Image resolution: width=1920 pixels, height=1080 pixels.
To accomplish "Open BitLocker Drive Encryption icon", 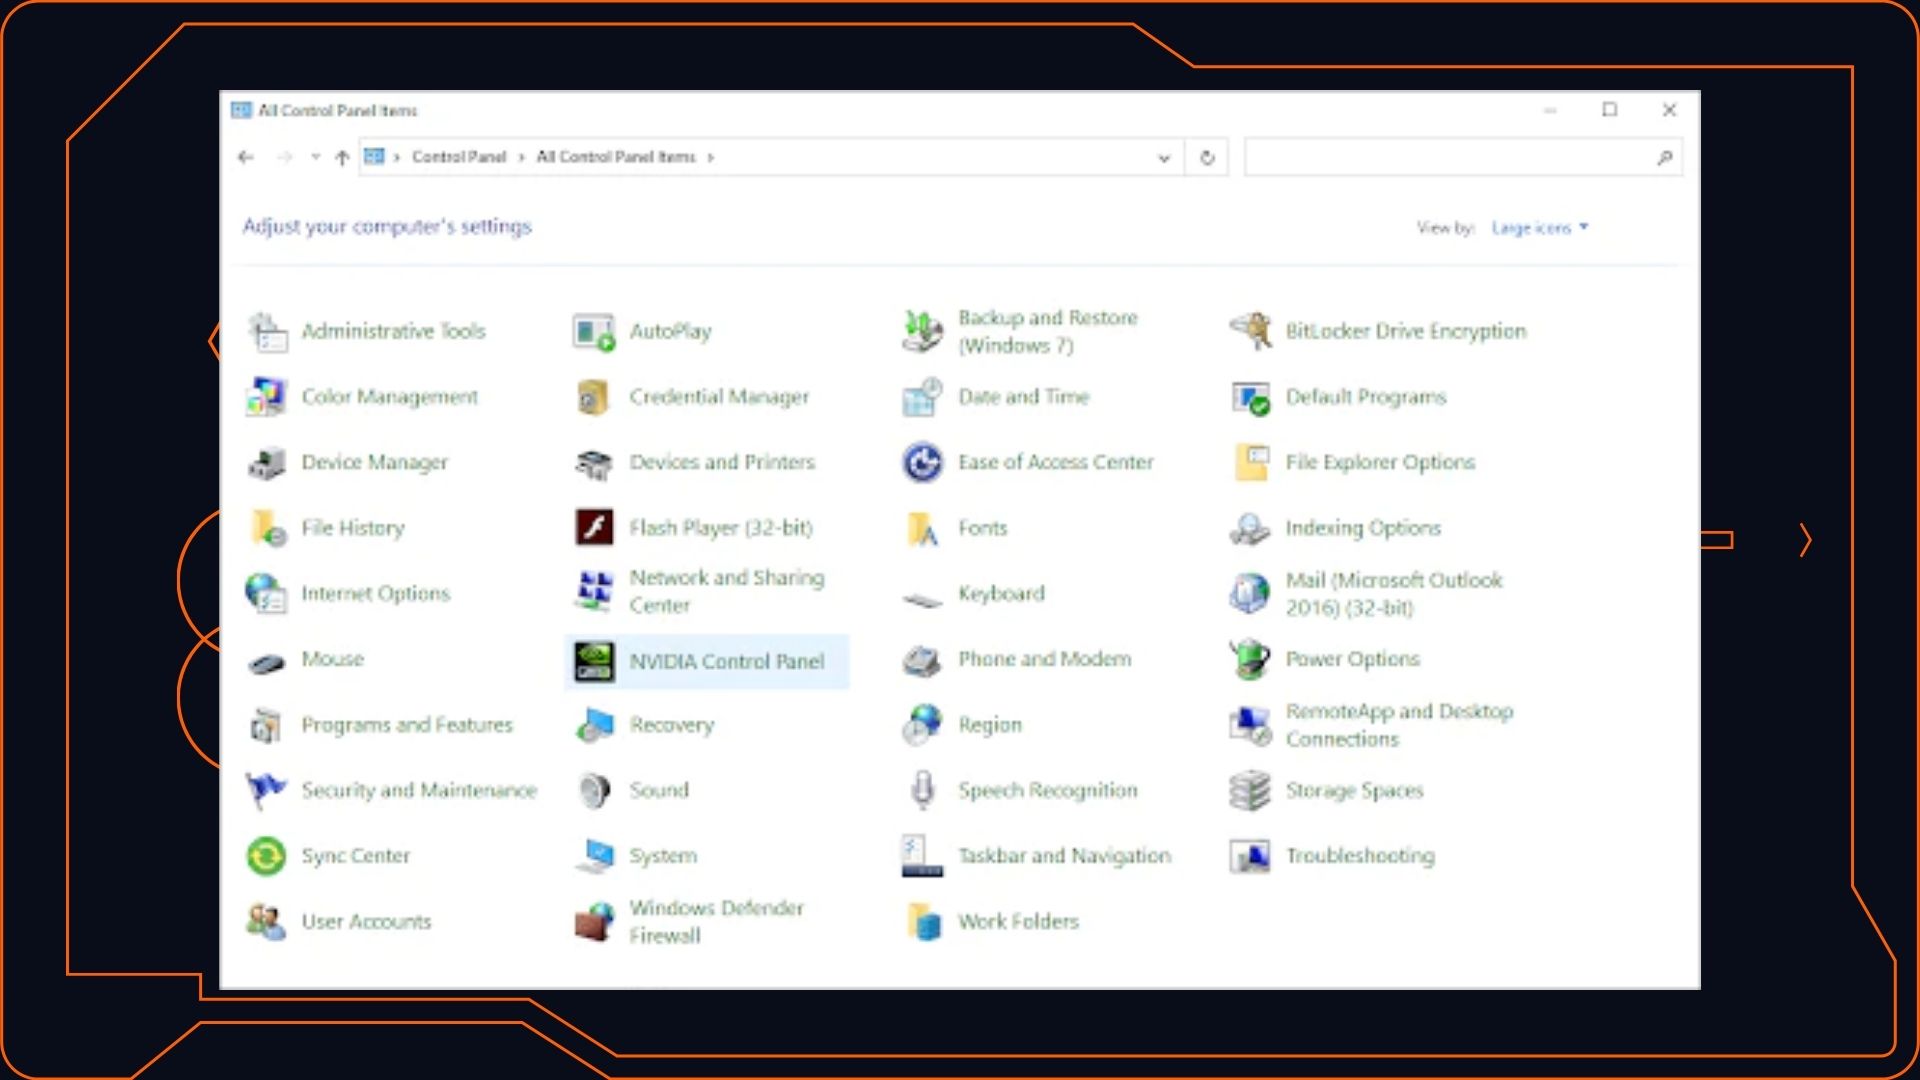I will pyautogui.click(x=1250, y=331).
